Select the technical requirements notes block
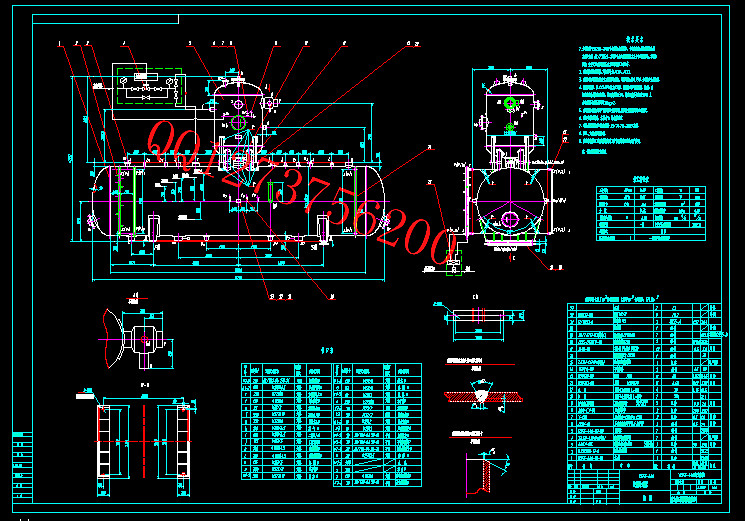The image size is (745, 521). pos(619,97)
